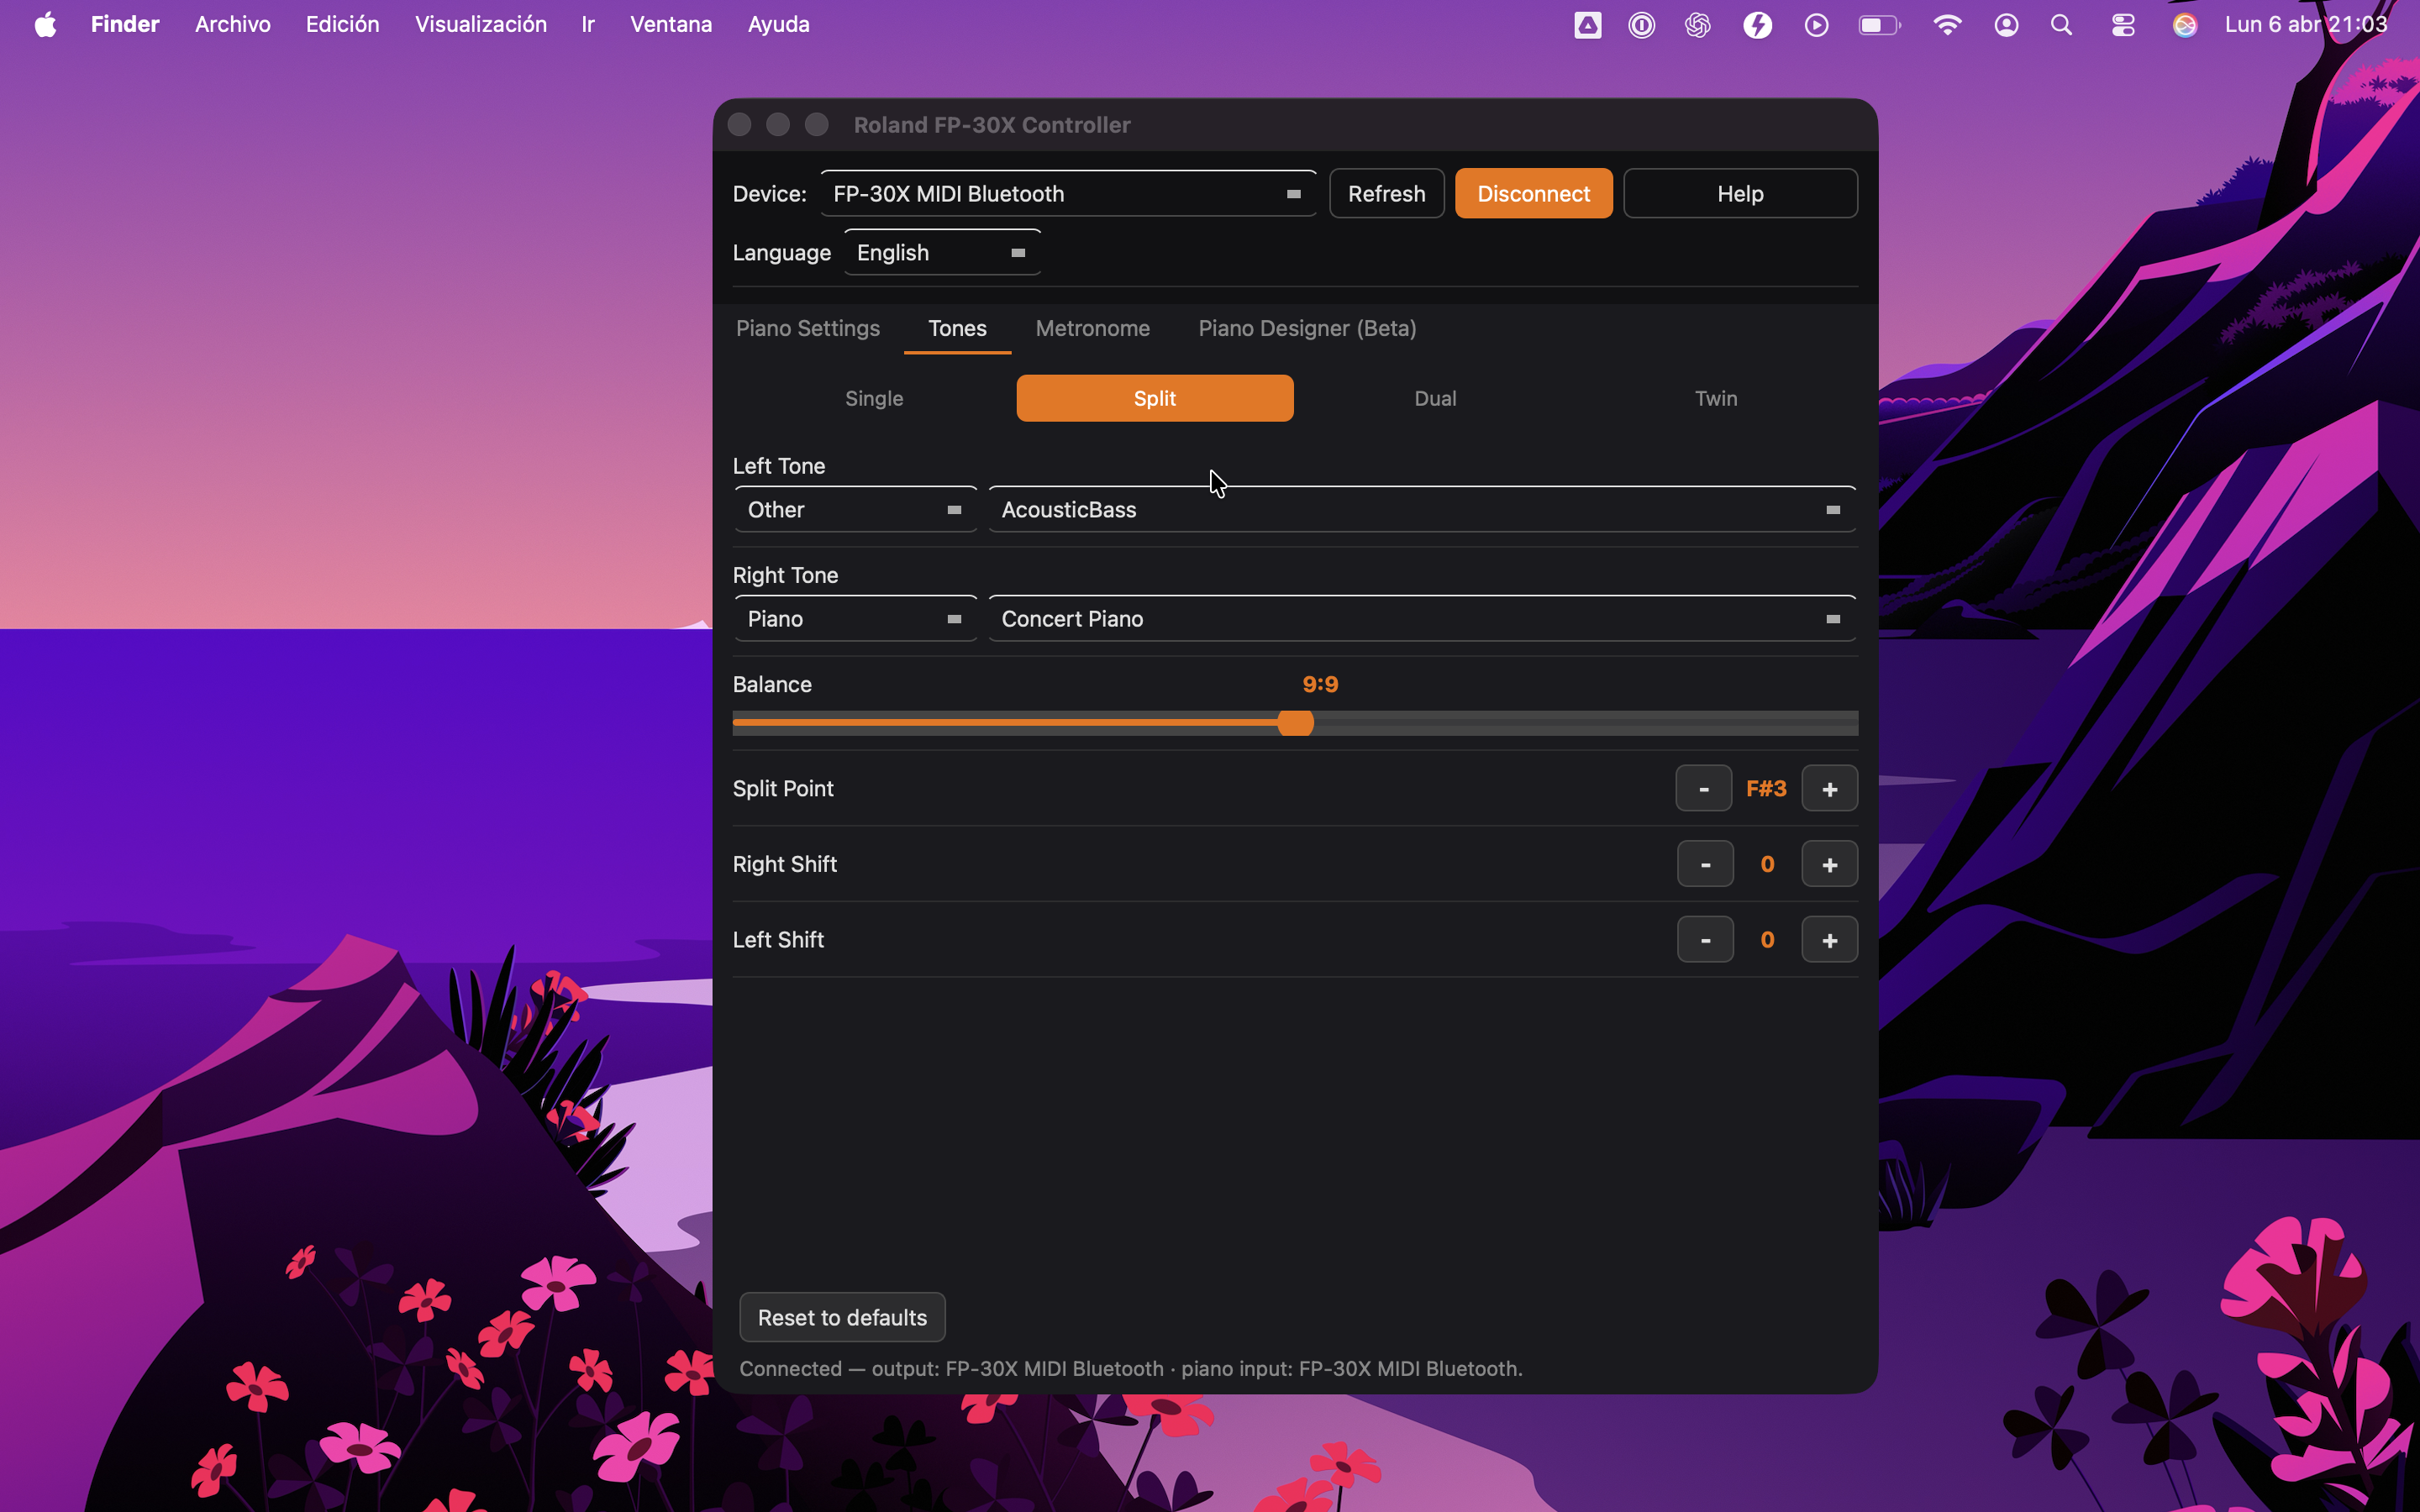Switch to the Metronome tab
This screenshot has width=2420, height=1512.
tap(1092, 328)
